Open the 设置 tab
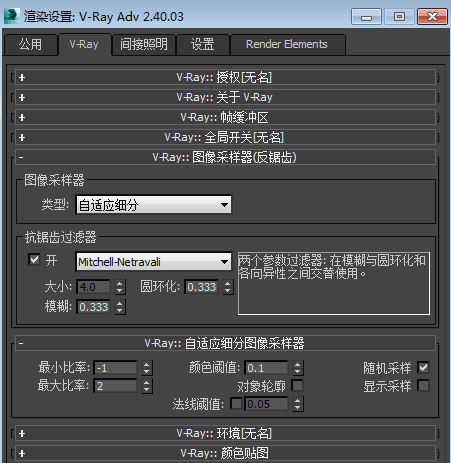451x463 pixels. pyautogui.click(x=203, y=44)
